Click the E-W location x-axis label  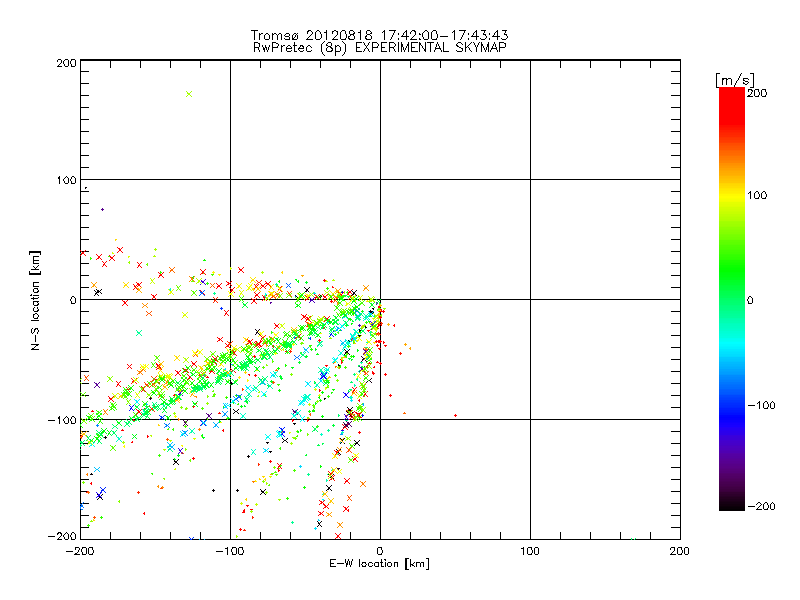(380, 564)
